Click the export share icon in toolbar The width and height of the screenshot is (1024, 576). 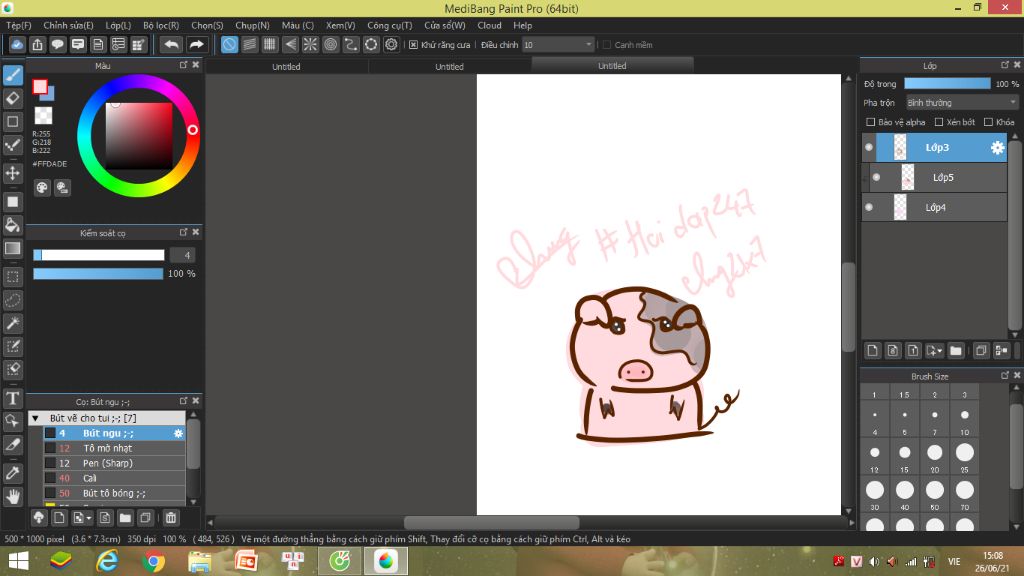[x=37, y=44]
